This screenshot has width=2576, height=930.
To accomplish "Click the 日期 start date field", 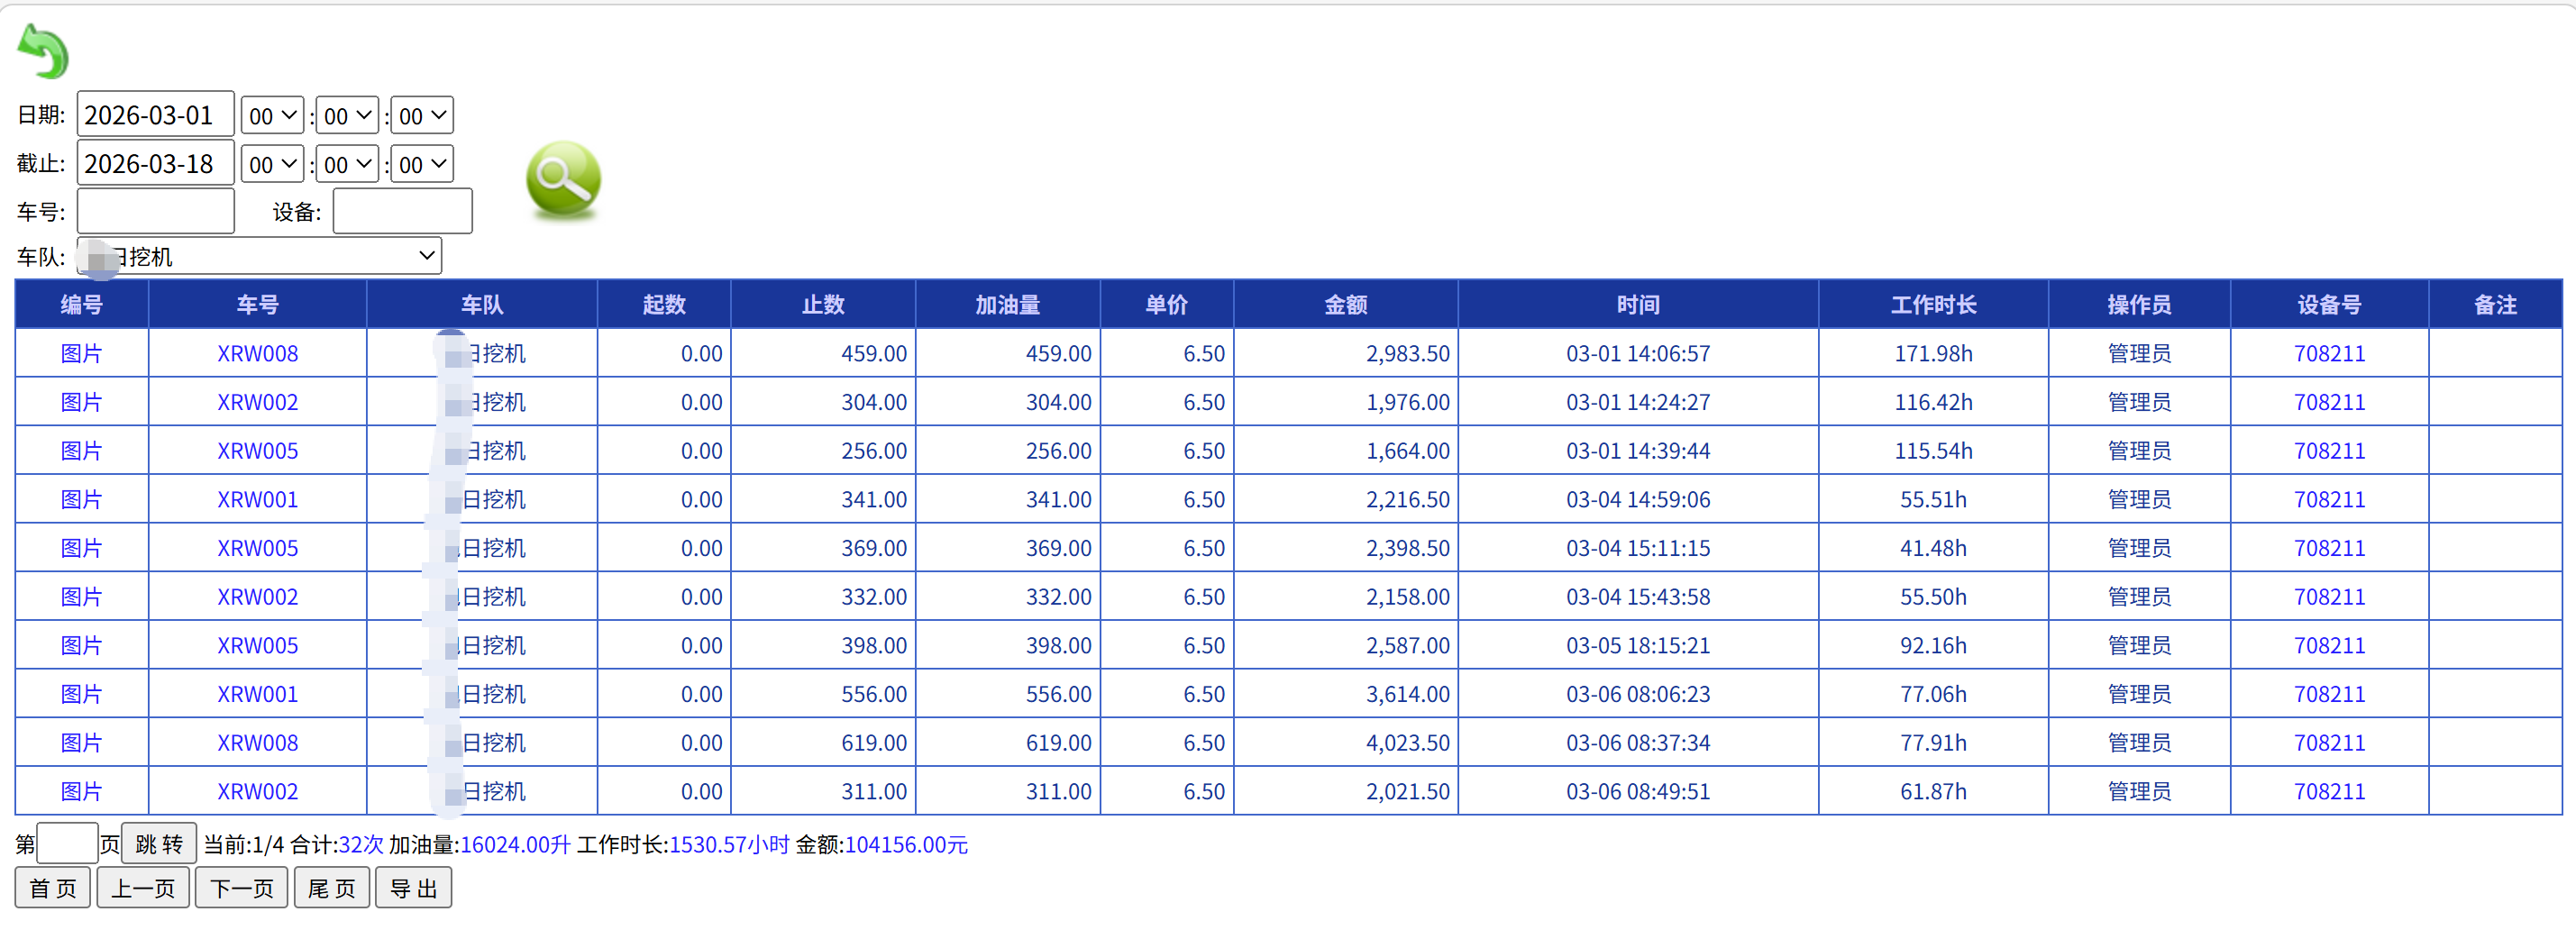I will pyautogui.click(x=155, y=115).
